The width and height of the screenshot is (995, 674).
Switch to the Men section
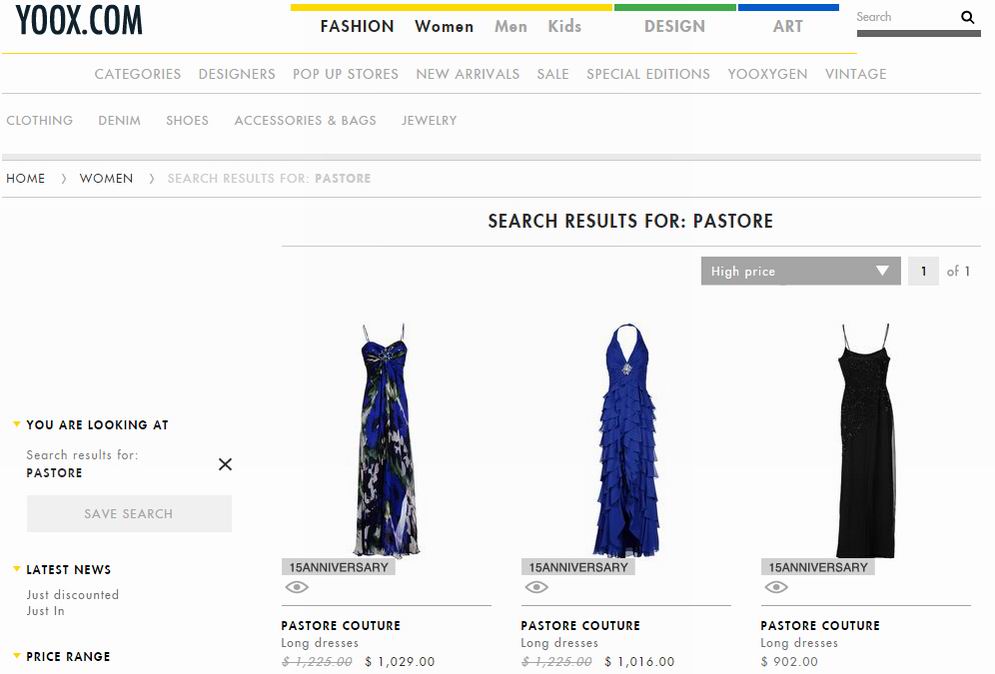(x=511, y=26)
